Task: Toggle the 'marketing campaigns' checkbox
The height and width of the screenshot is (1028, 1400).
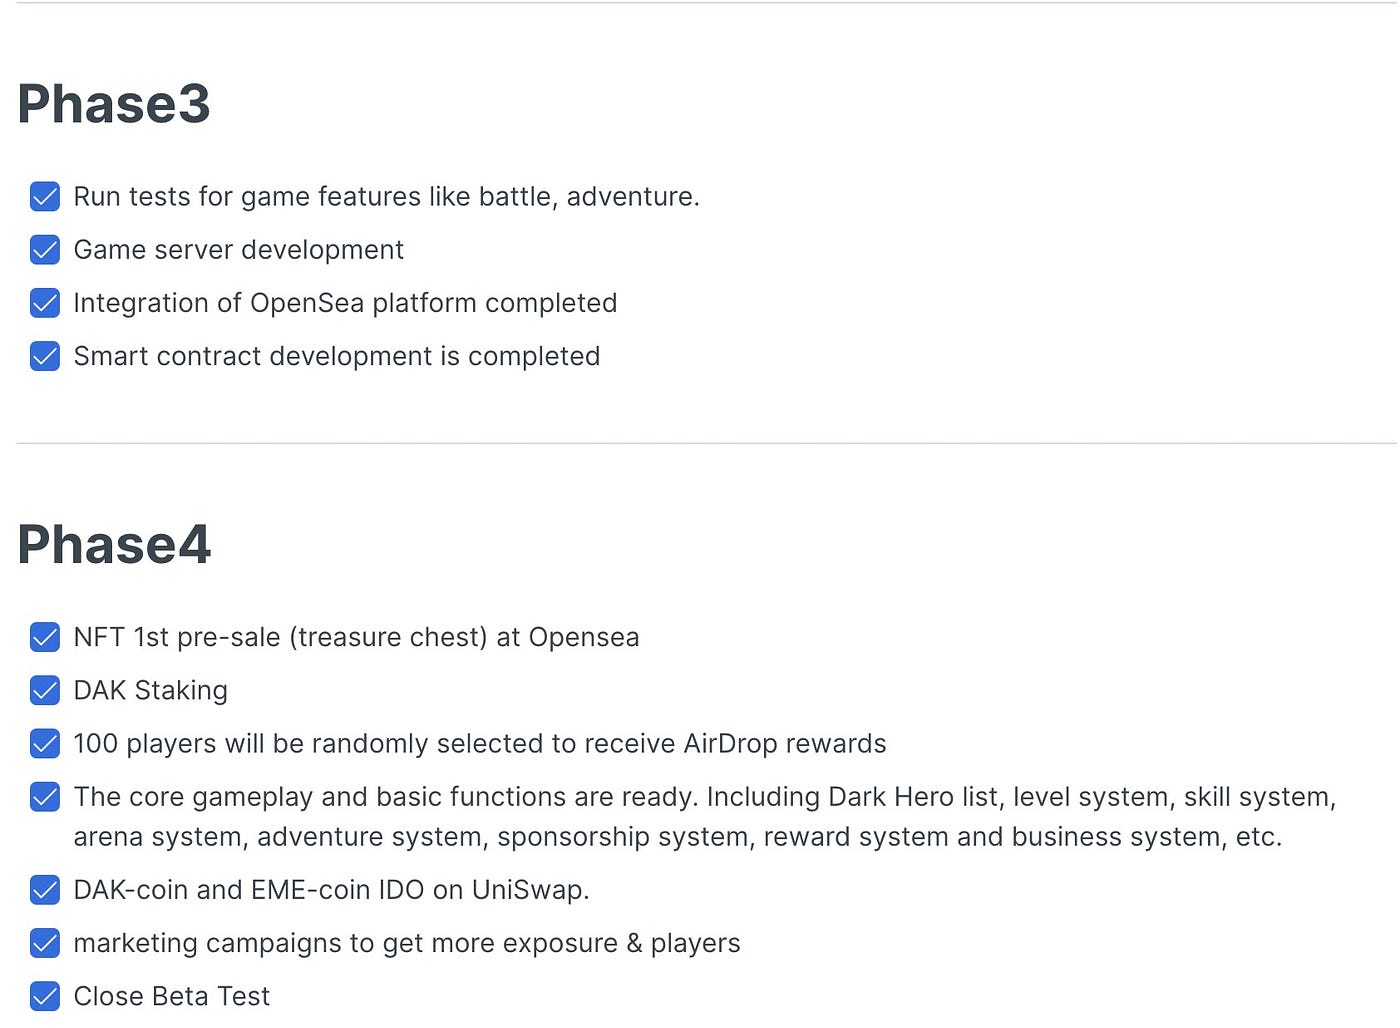Action: pyautogui.click(x=45, y=943)
